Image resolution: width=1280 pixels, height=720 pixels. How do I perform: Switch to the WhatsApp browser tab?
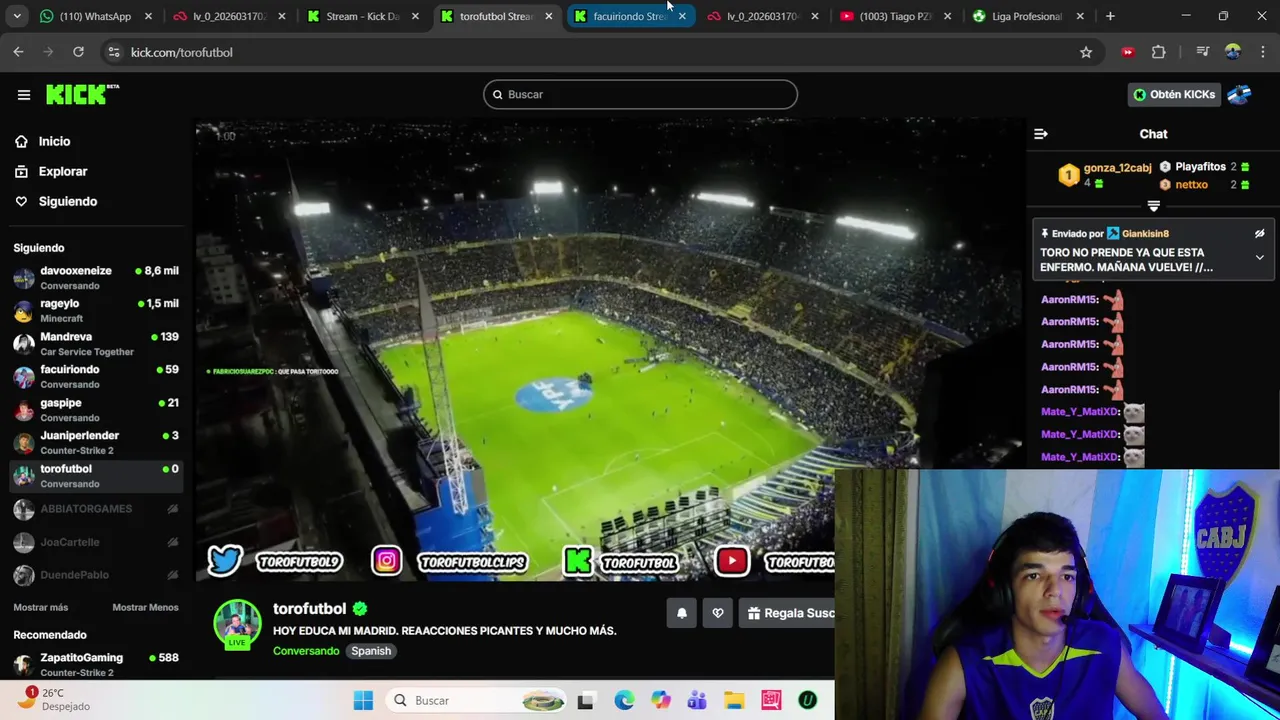[x=95, y=16]
